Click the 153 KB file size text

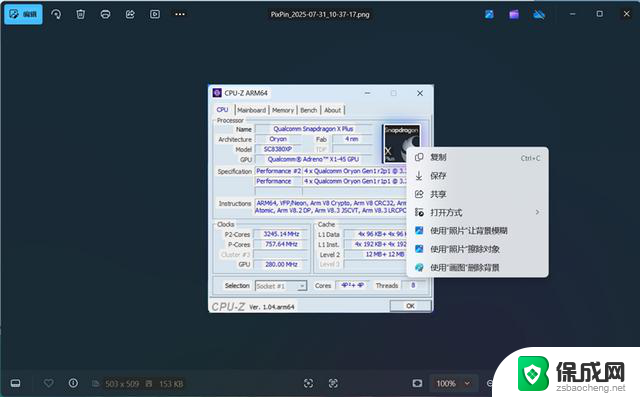(x=171, y=384)
